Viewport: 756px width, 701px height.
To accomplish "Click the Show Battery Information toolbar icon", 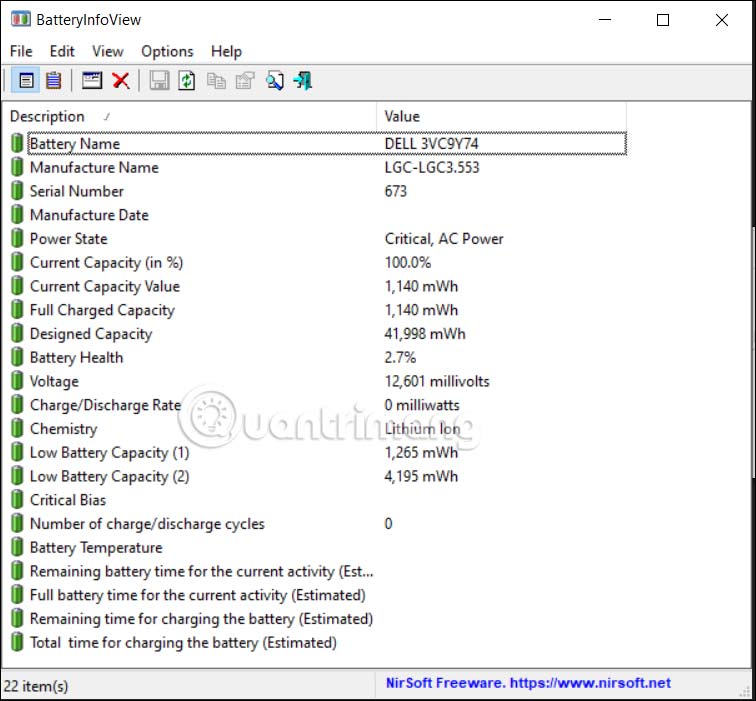I will (x=26, y=80).
